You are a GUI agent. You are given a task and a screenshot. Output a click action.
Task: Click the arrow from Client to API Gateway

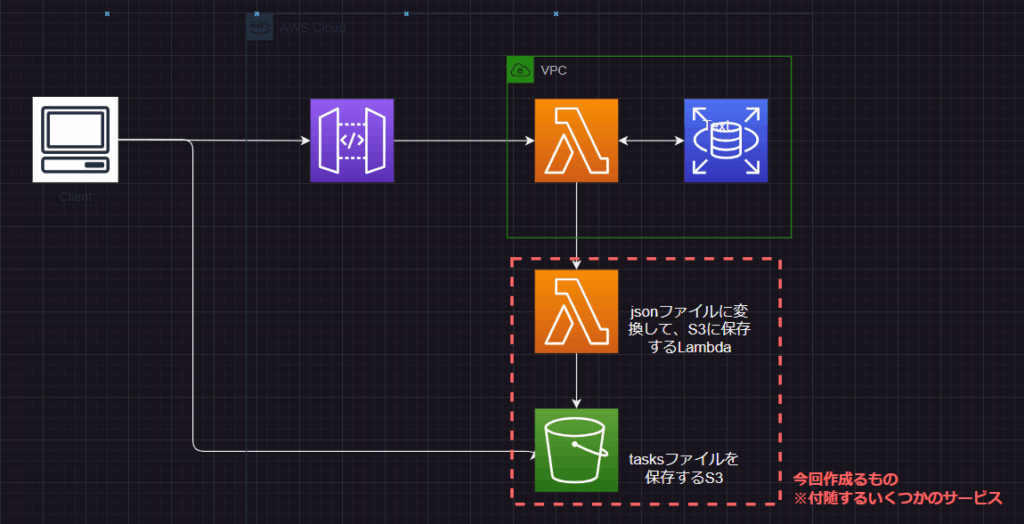pos(250,141)
